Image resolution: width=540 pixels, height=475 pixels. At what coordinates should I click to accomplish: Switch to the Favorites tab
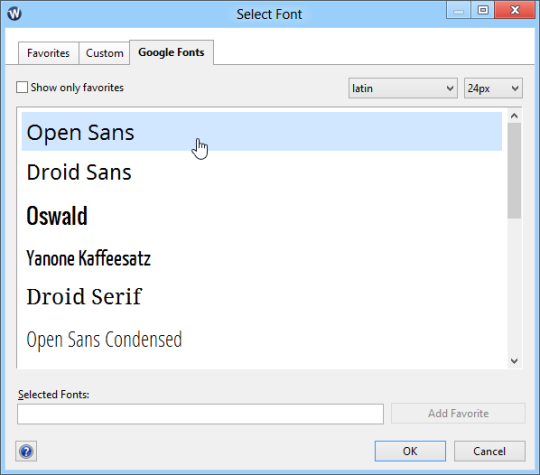click(x=48, y=53)
